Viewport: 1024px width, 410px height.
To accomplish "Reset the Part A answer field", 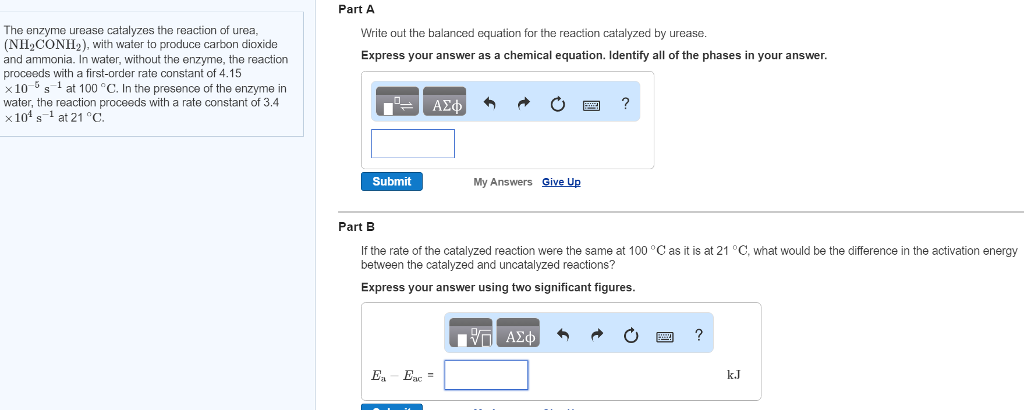I will pos(558,104).
